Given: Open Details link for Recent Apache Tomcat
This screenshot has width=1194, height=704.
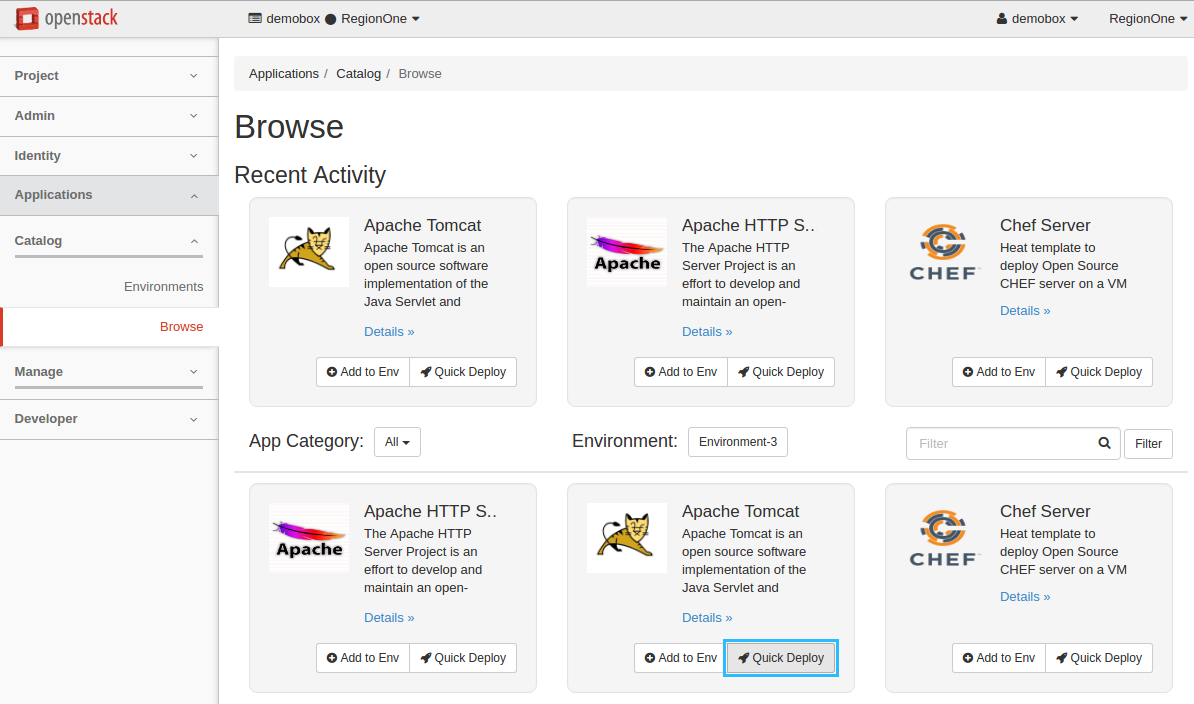Looking at the screenshot, I should (x=389, y=332).
